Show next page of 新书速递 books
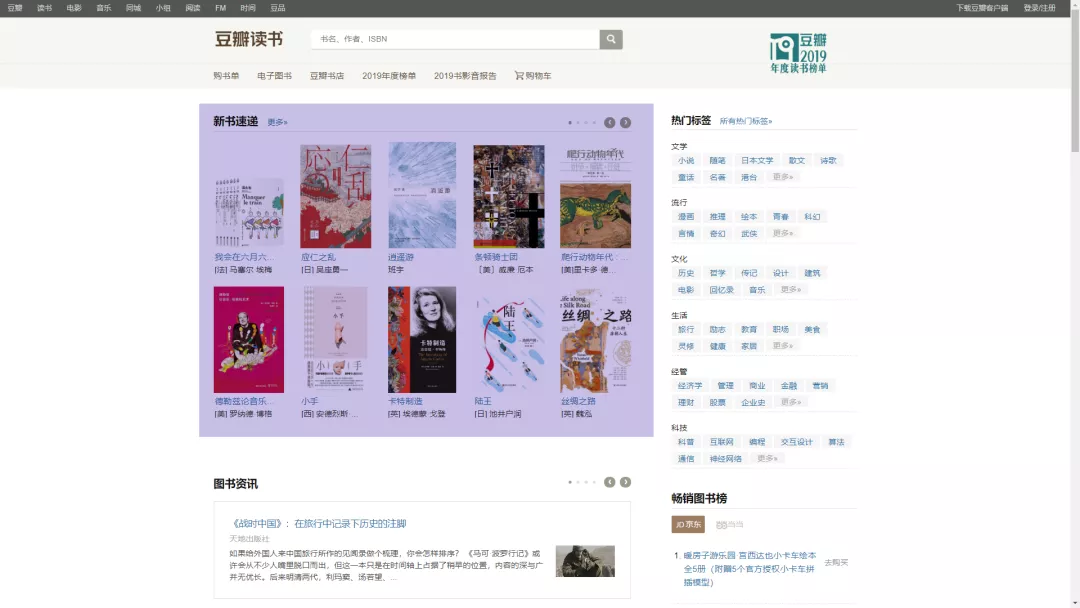Viewport: 1080px width, 608px height. (625, 123)
